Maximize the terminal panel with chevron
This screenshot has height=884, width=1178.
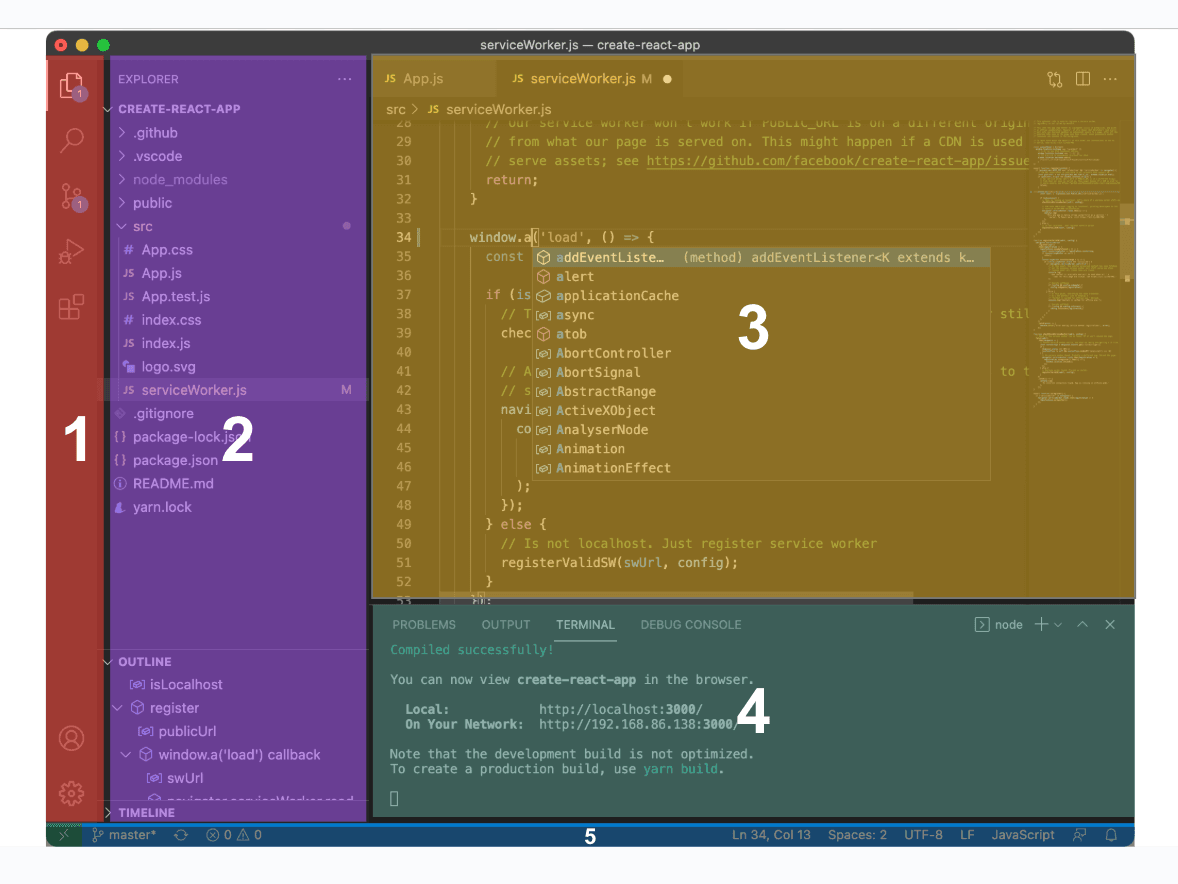[1082, 625]
